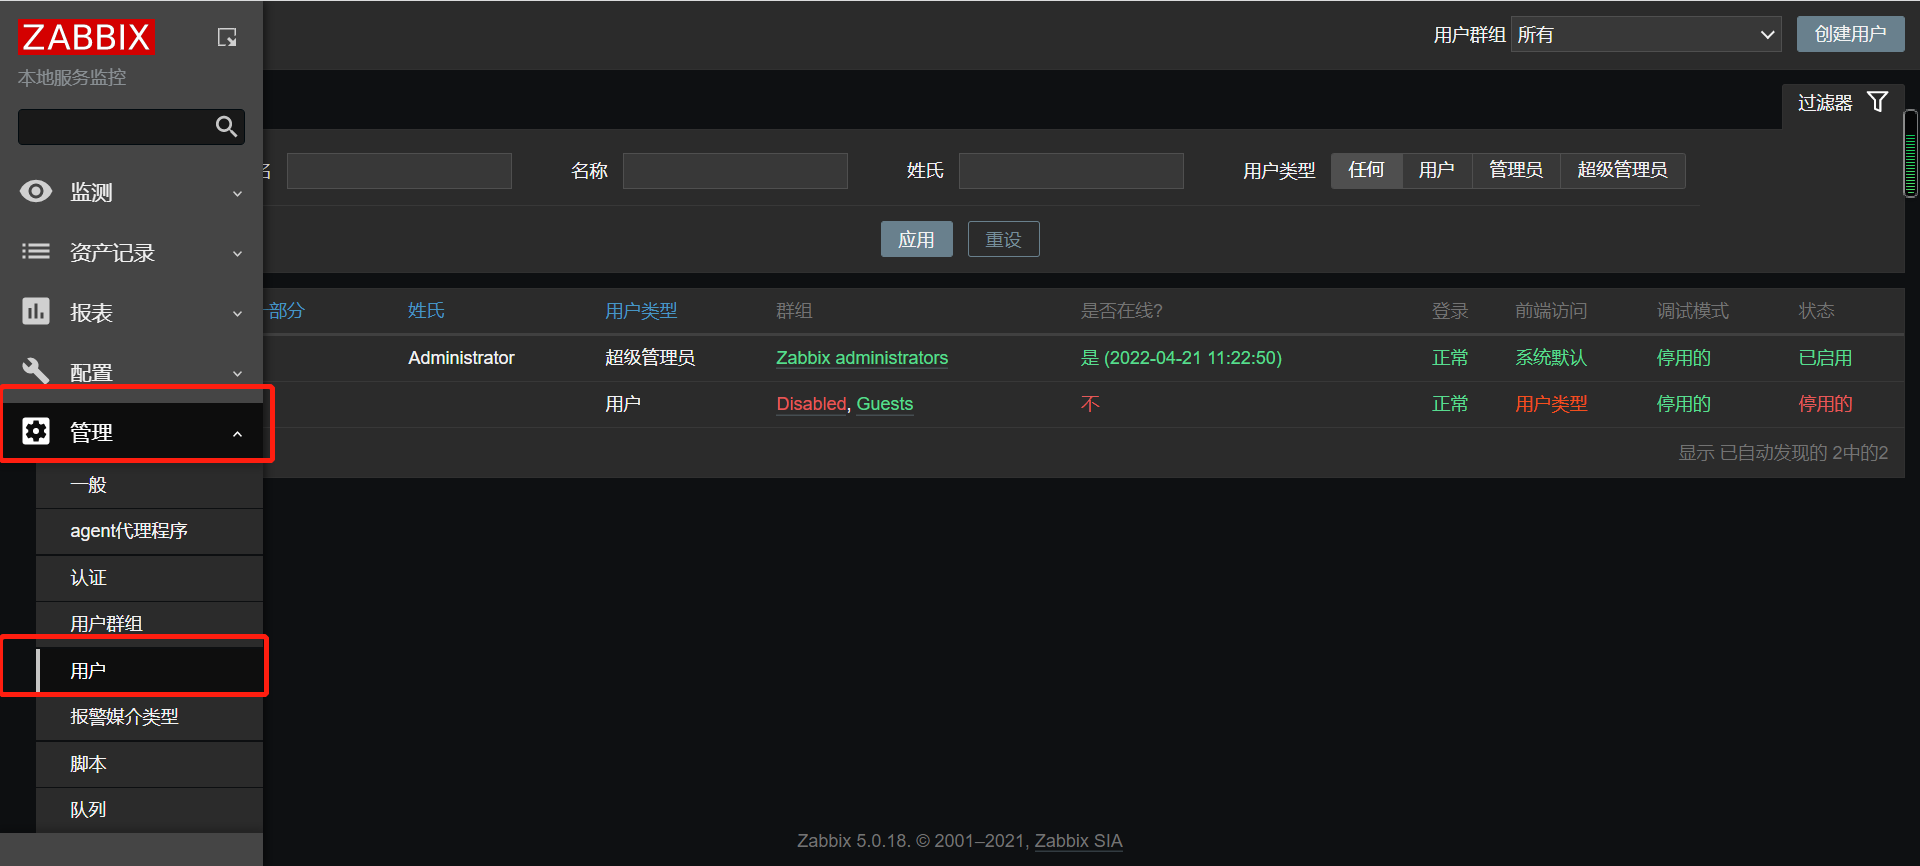Open agent代理程序 menu item
The image size is (1920, 866).
coord(149,531)
